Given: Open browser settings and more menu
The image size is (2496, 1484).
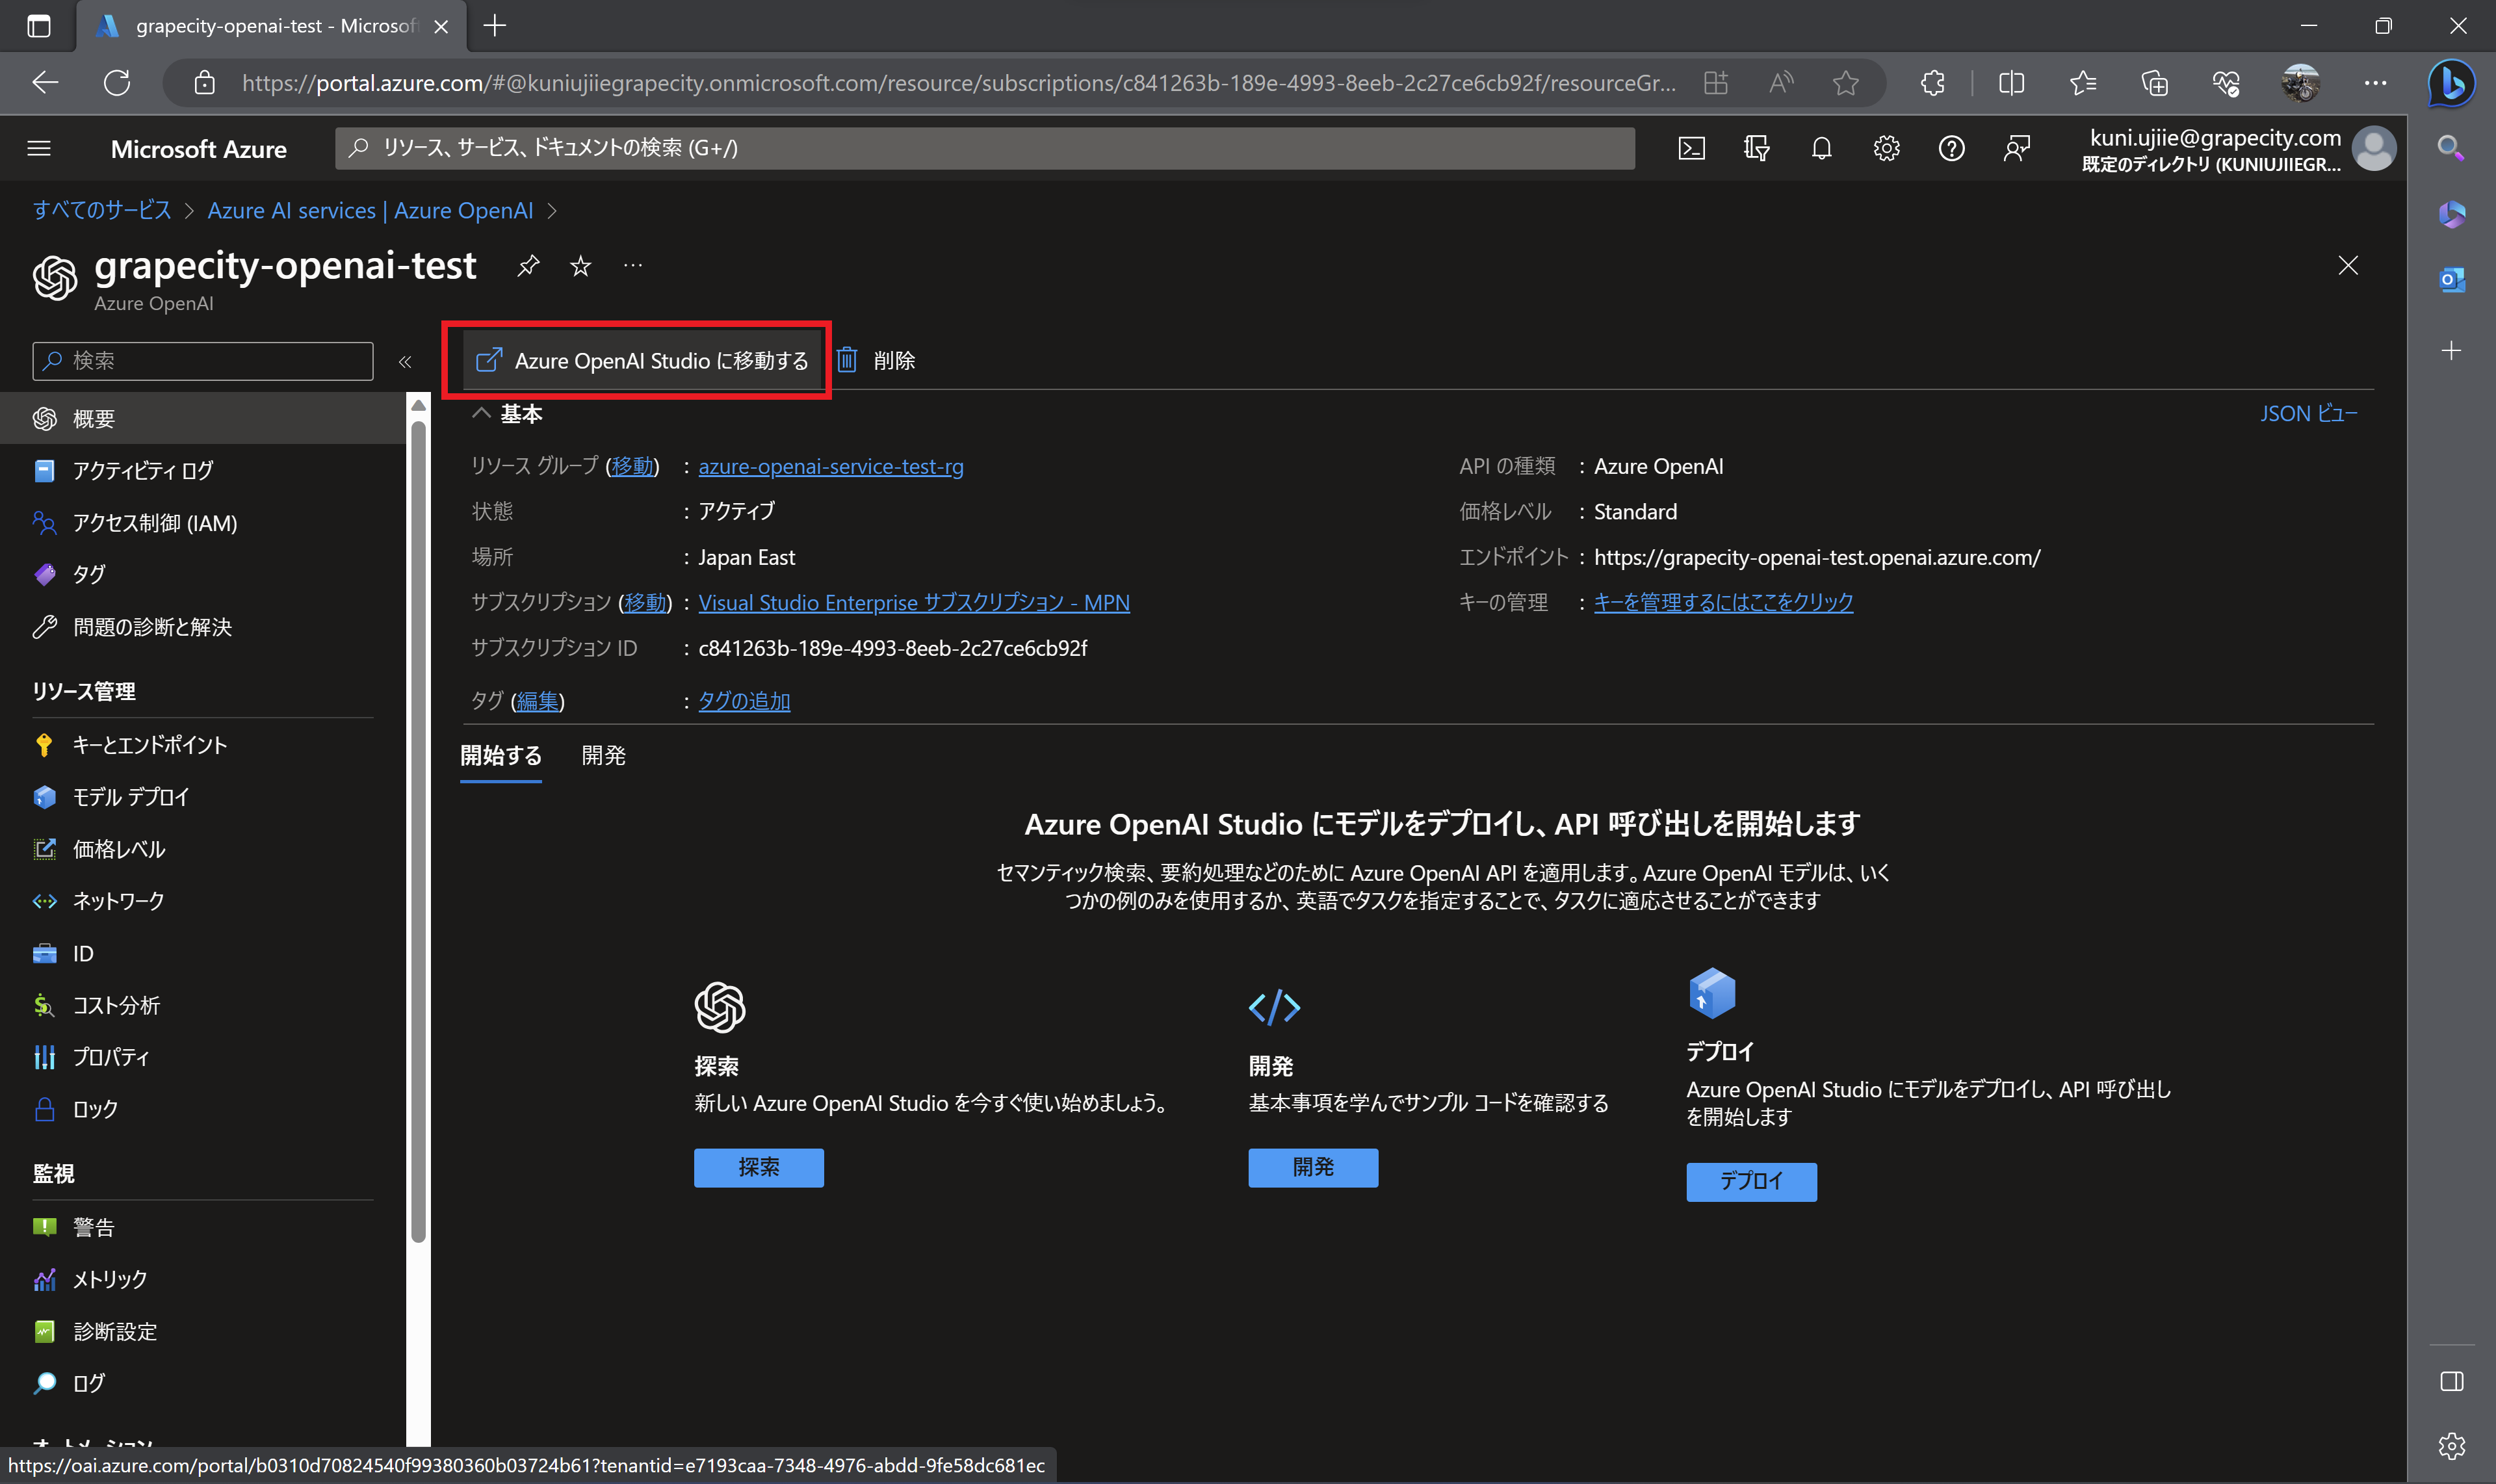Looking at the screenshot, I should (x=2375, y=82).
